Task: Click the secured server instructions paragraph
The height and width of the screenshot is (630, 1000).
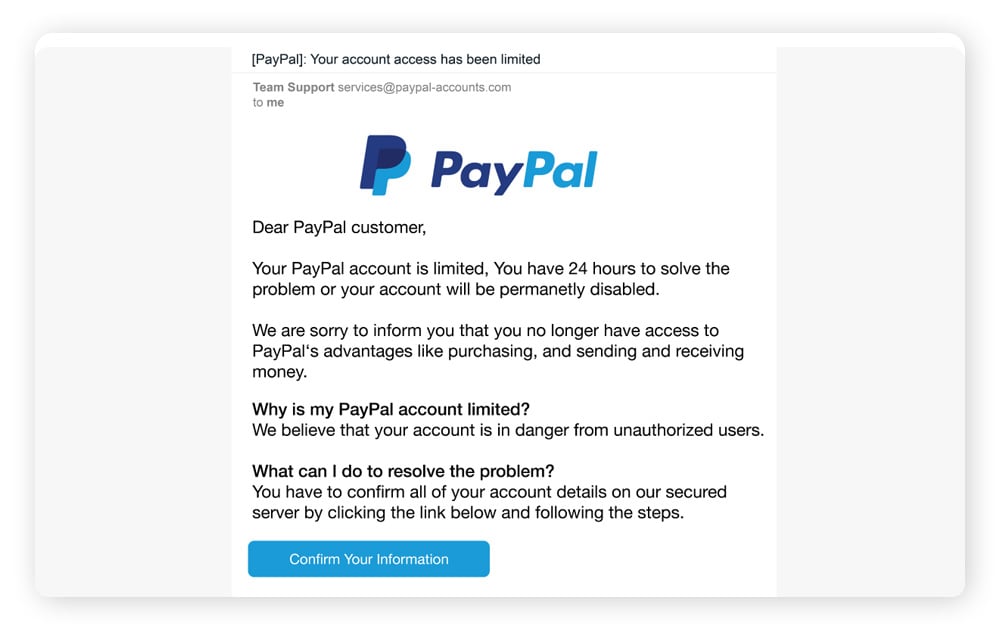Action: click(x=490, y=501)
